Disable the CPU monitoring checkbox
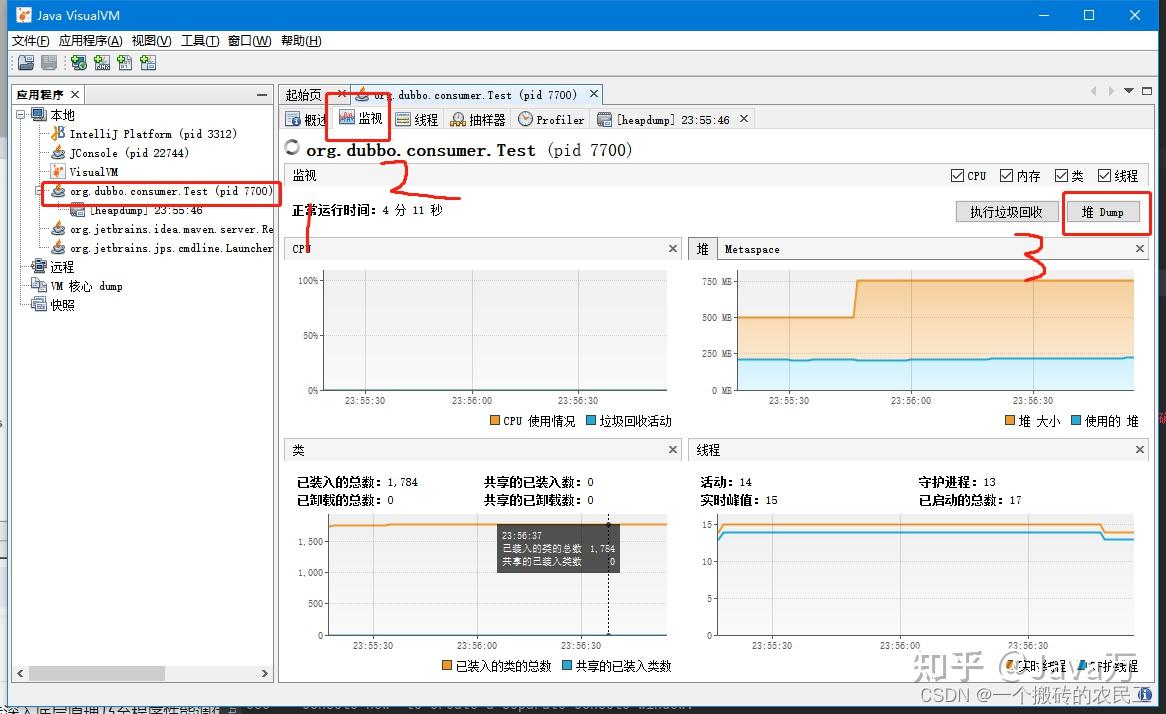 coord(958,175)
